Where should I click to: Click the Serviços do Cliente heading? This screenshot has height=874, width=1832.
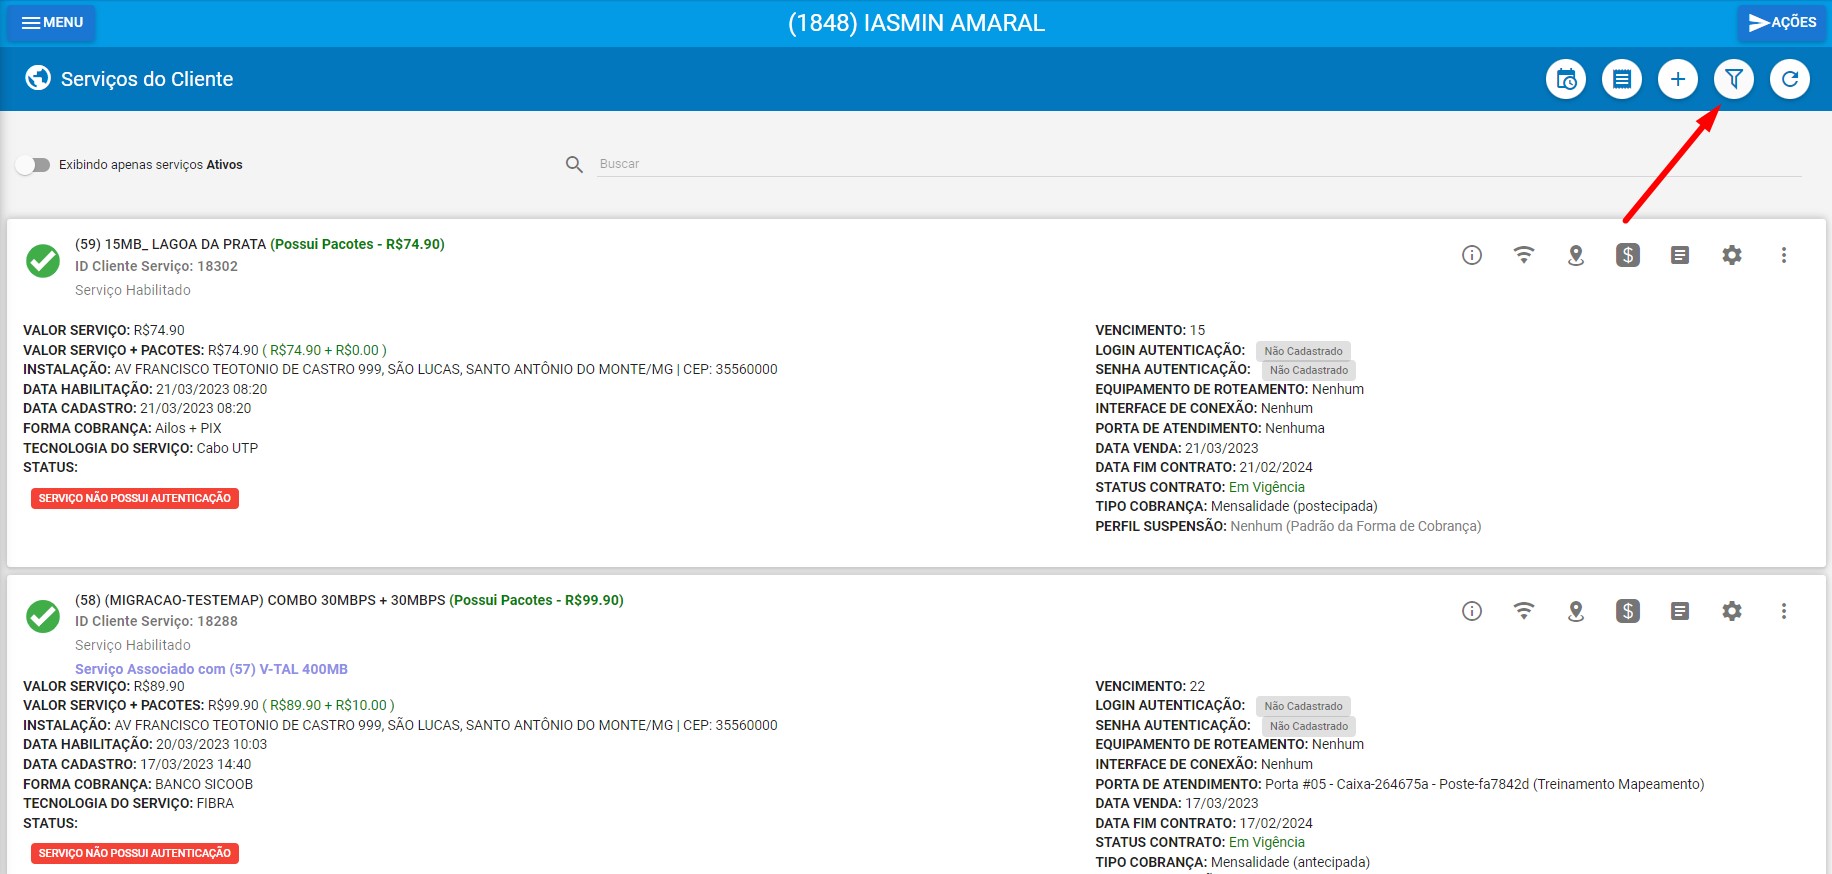(147, 79)
